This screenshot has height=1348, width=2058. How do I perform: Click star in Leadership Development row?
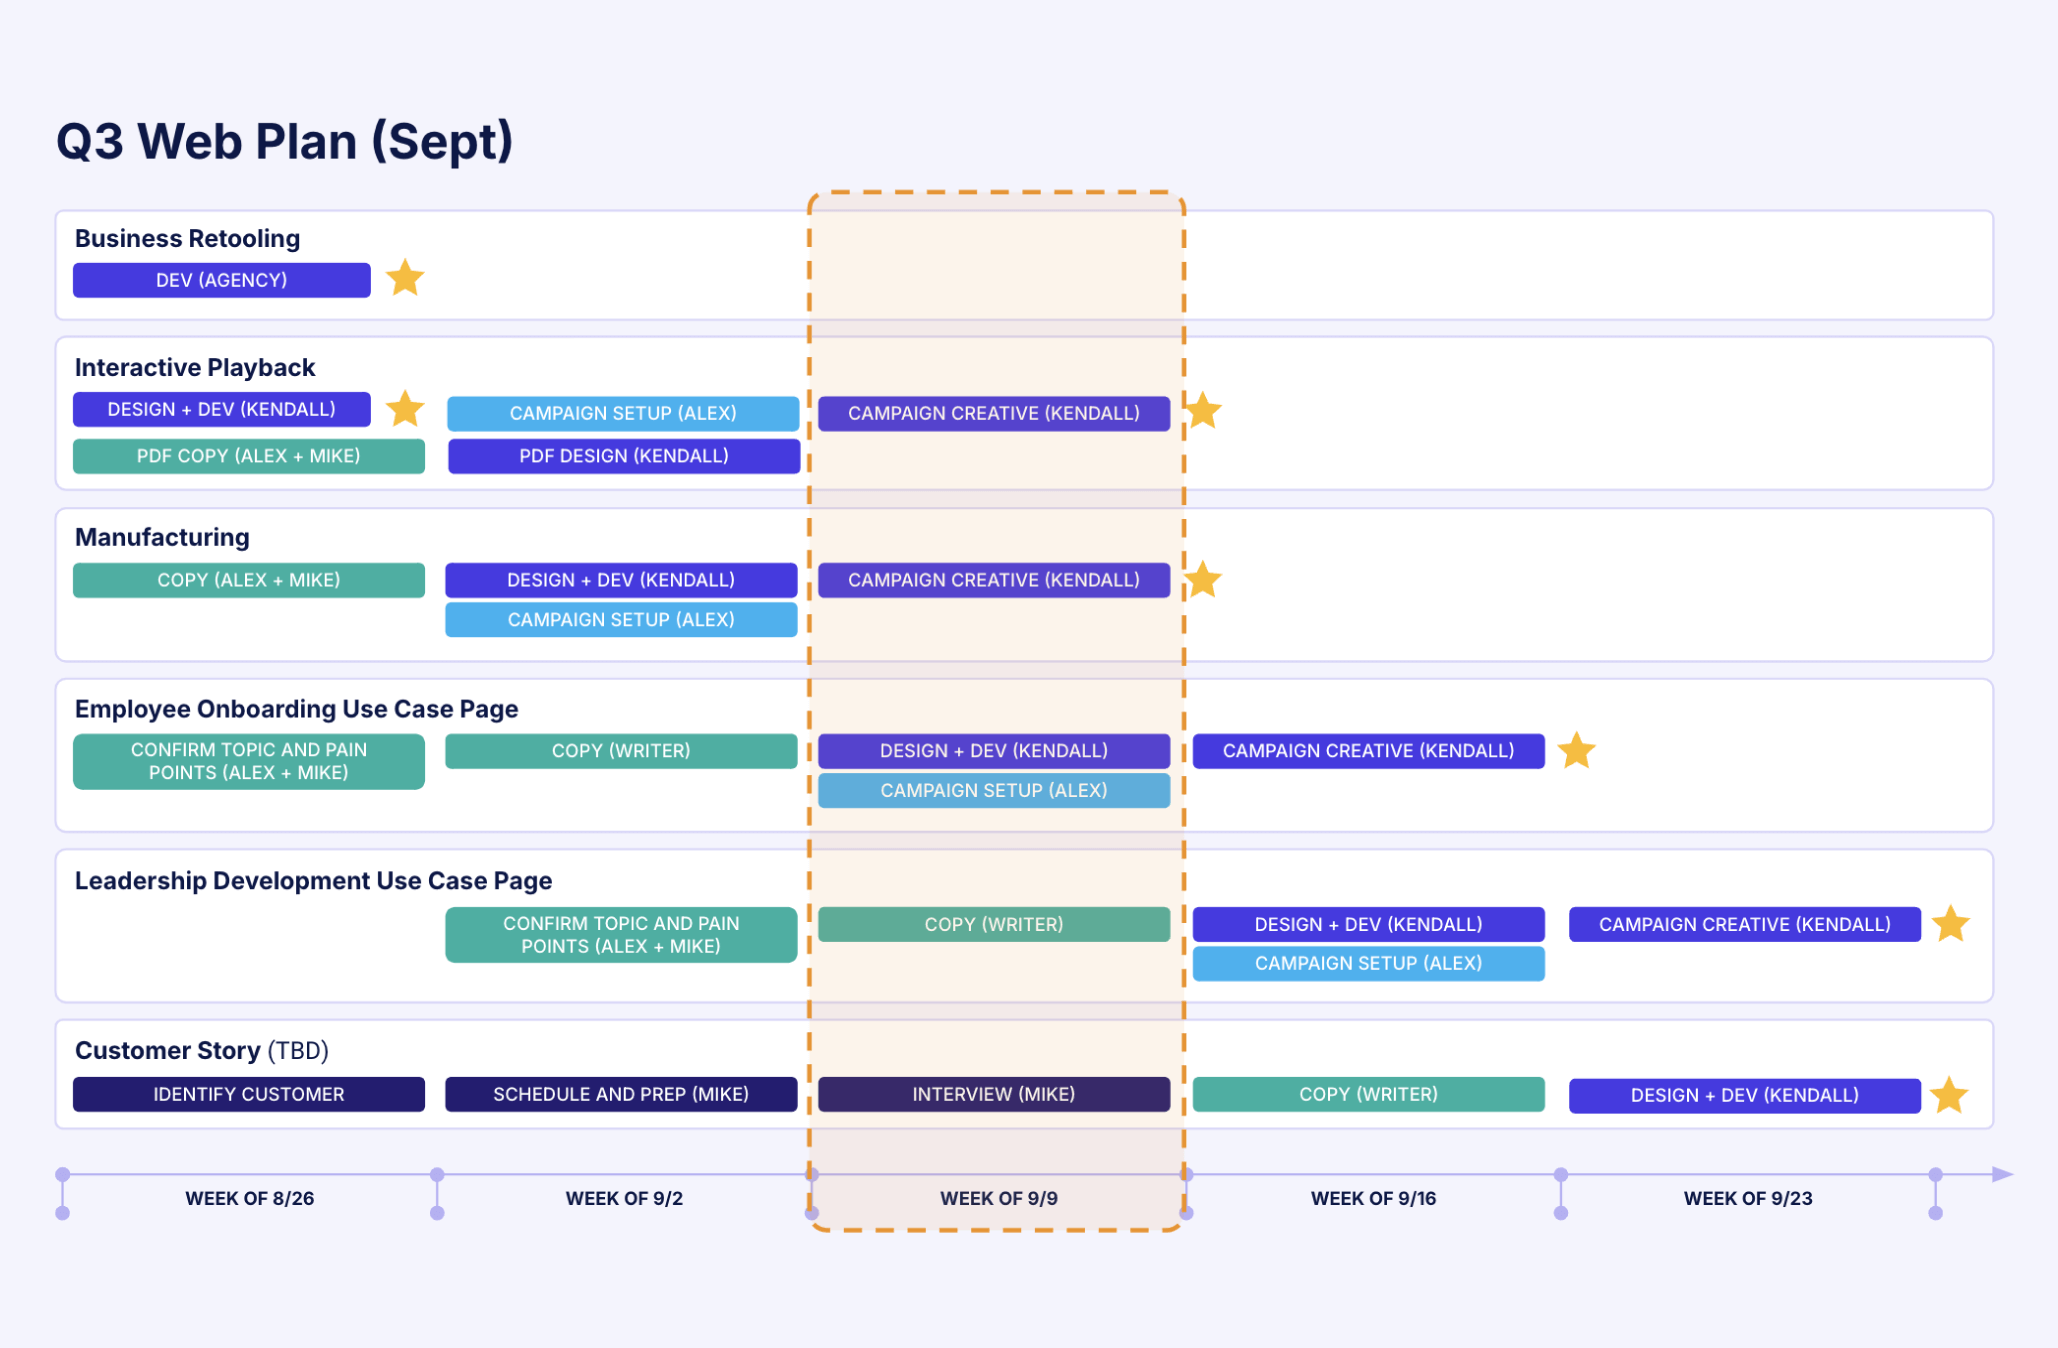point(1950,924)
